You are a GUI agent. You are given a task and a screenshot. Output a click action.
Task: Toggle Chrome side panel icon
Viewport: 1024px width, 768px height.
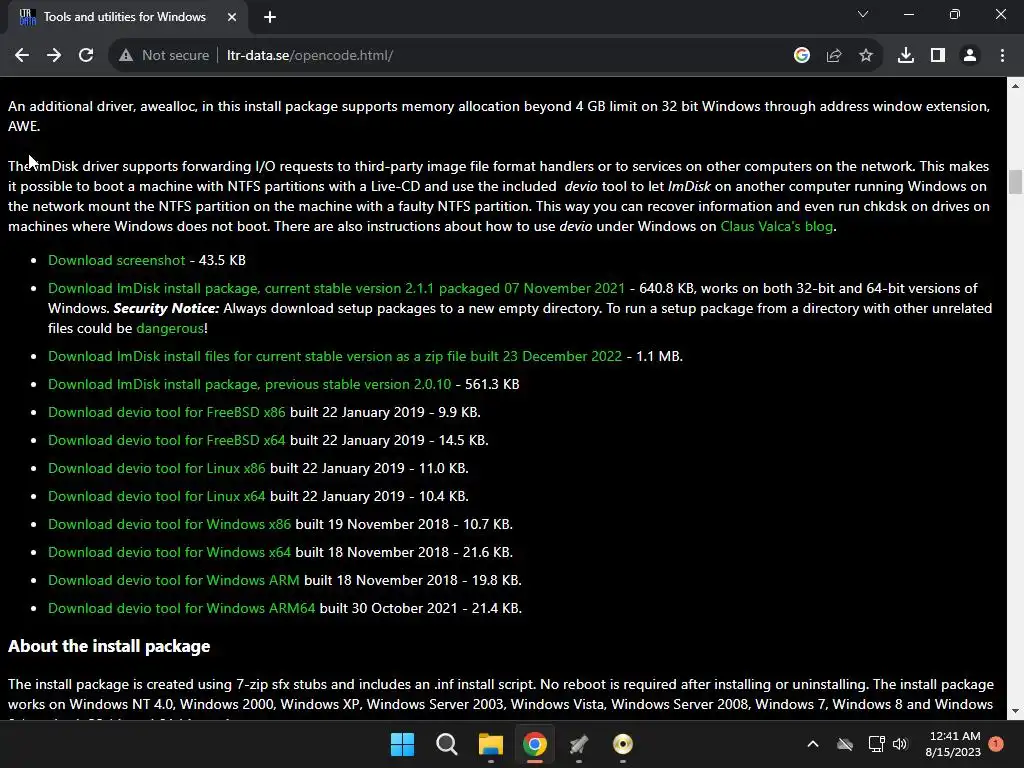(938, 56)
